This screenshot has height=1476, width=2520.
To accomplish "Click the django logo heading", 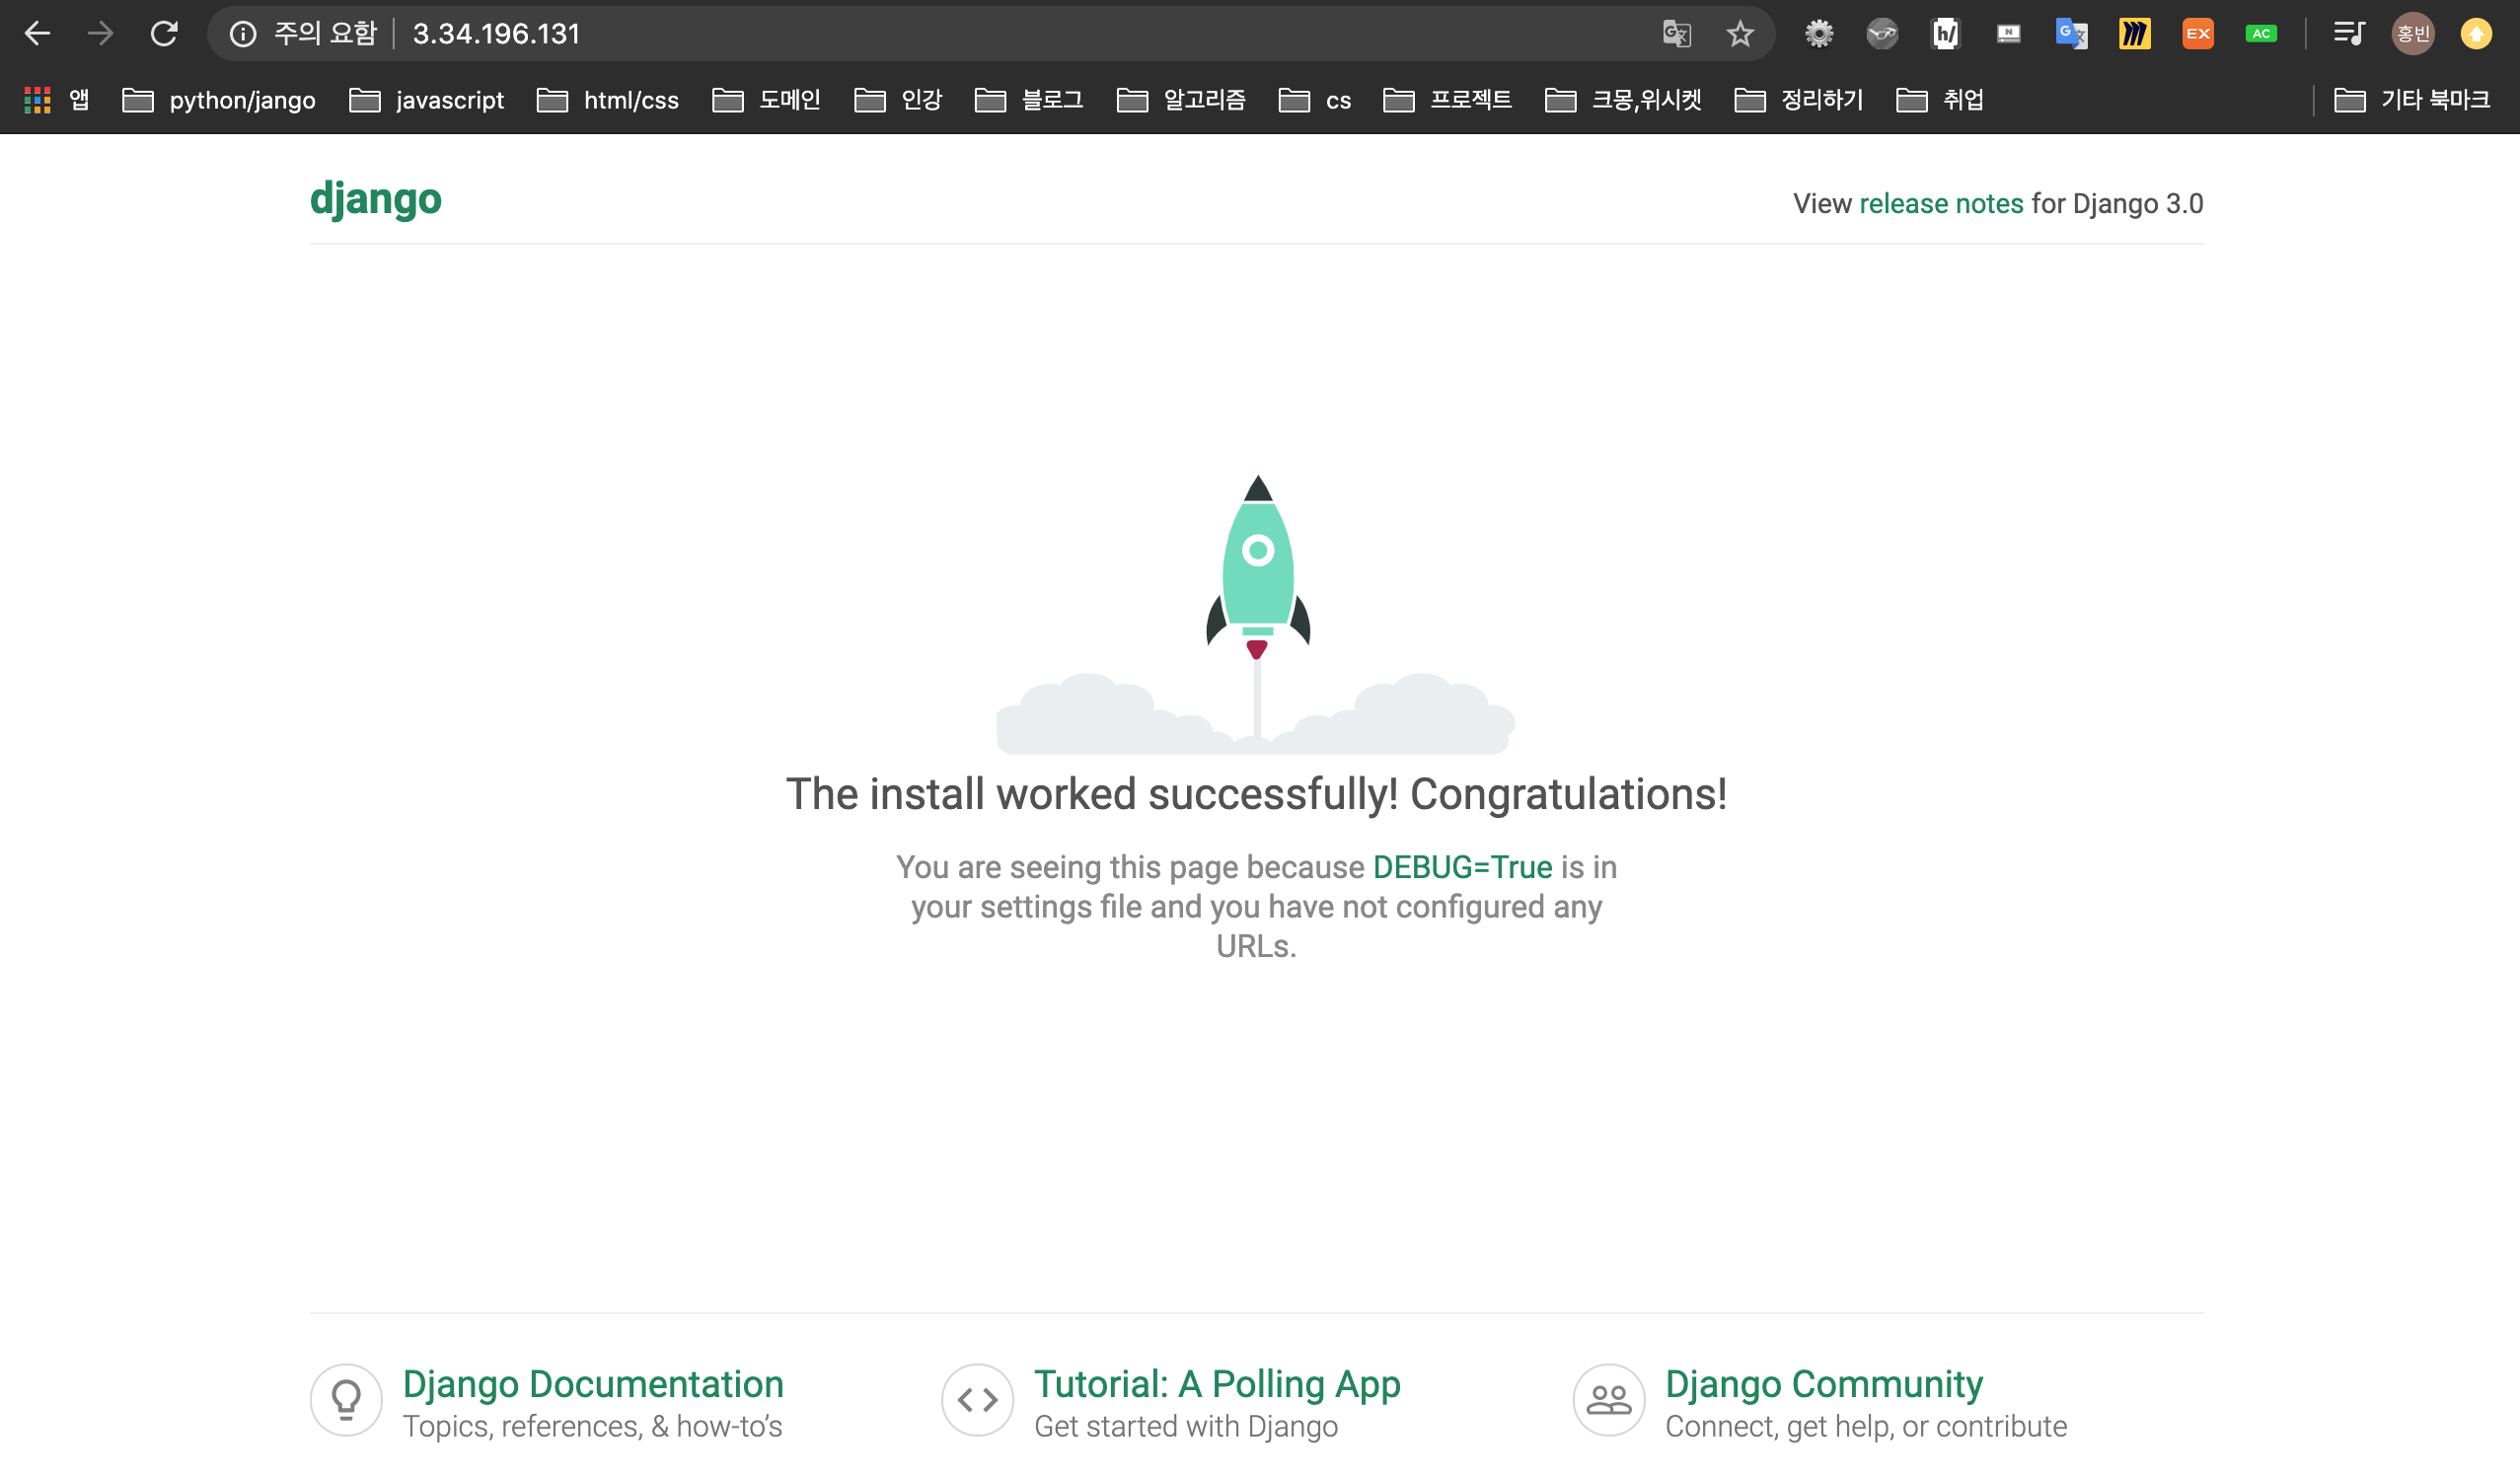I will pyautogui.click(x=375, y=199).
